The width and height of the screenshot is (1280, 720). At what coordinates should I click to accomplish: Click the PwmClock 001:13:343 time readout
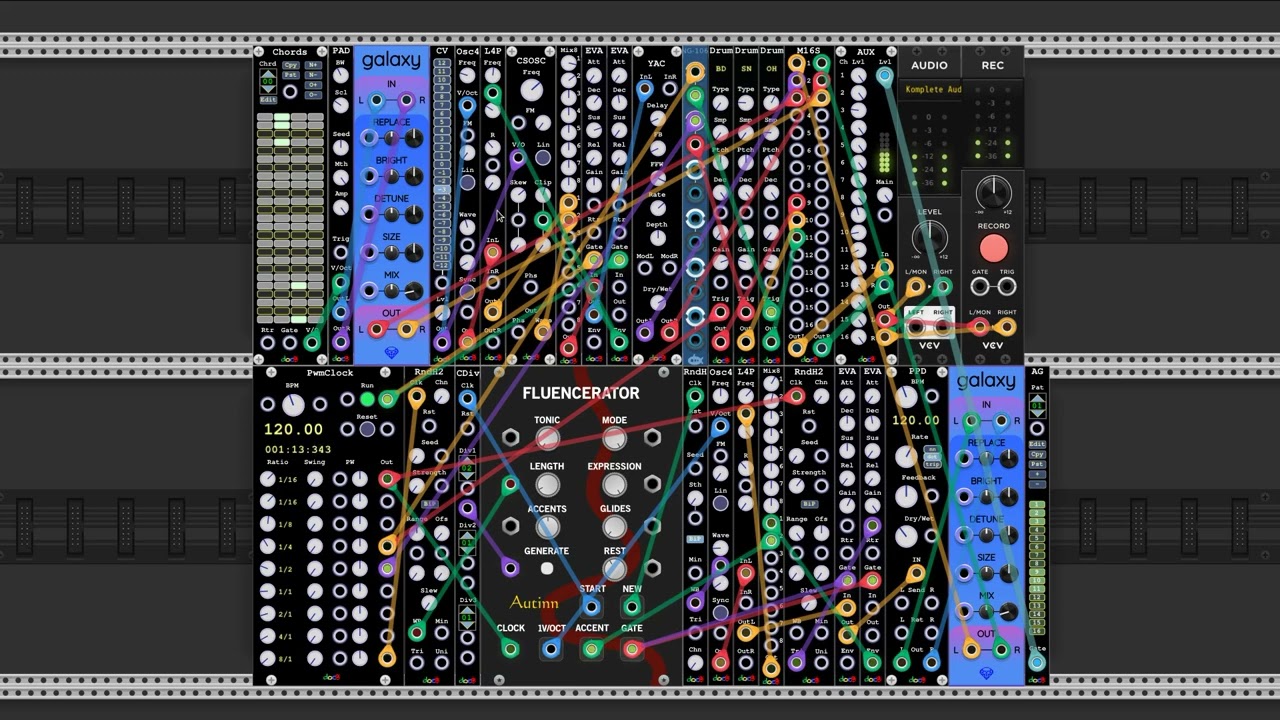pyautogui.click(x=298, y=450)
